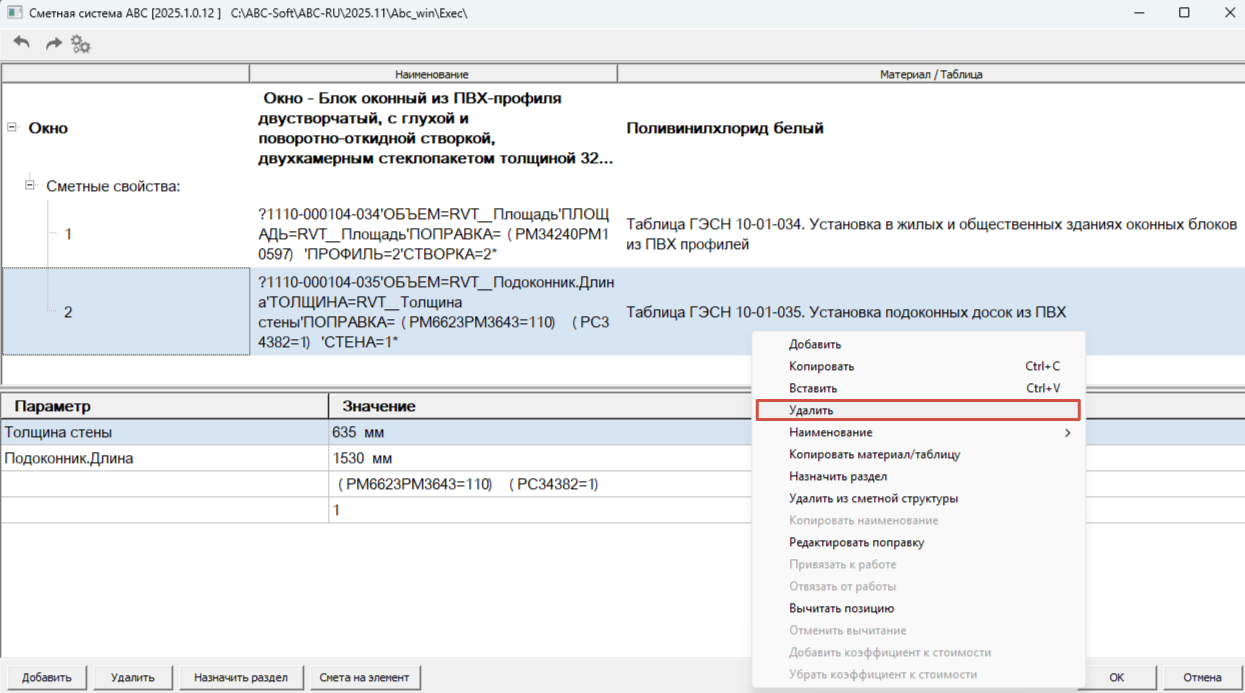
Task: Collapse the Сметные свойства node
Action: pyautogui.click(x=30, y=185)
